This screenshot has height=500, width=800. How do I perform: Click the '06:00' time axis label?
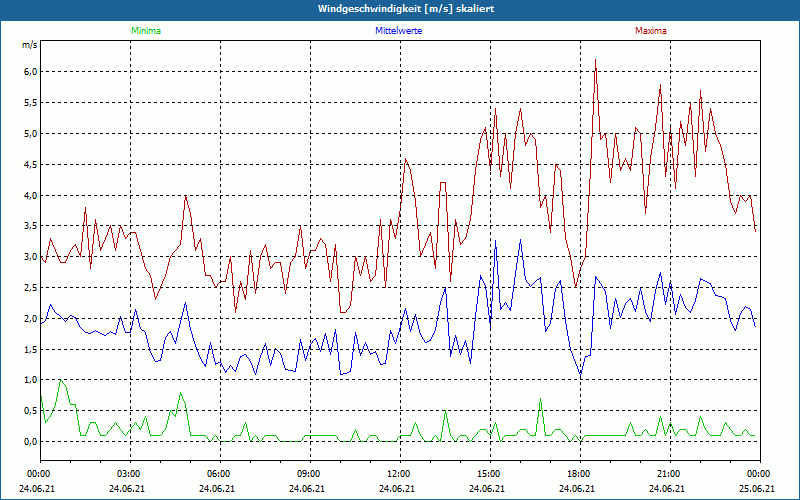click(218, 474)
